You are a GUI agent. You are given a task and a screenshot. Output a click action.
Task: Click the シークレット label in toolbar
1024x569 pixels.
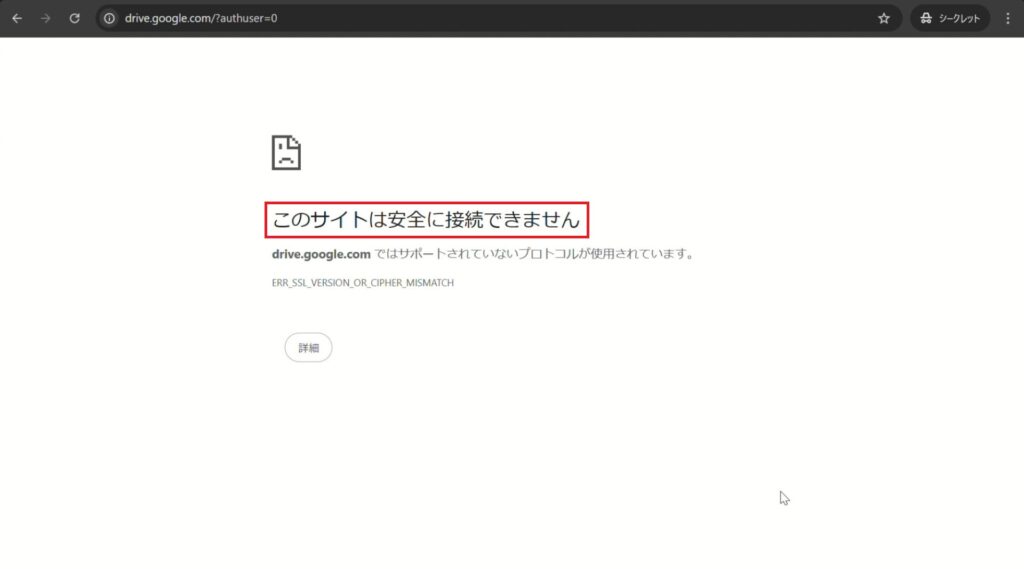pyautogui.click(x=961, y=18)
